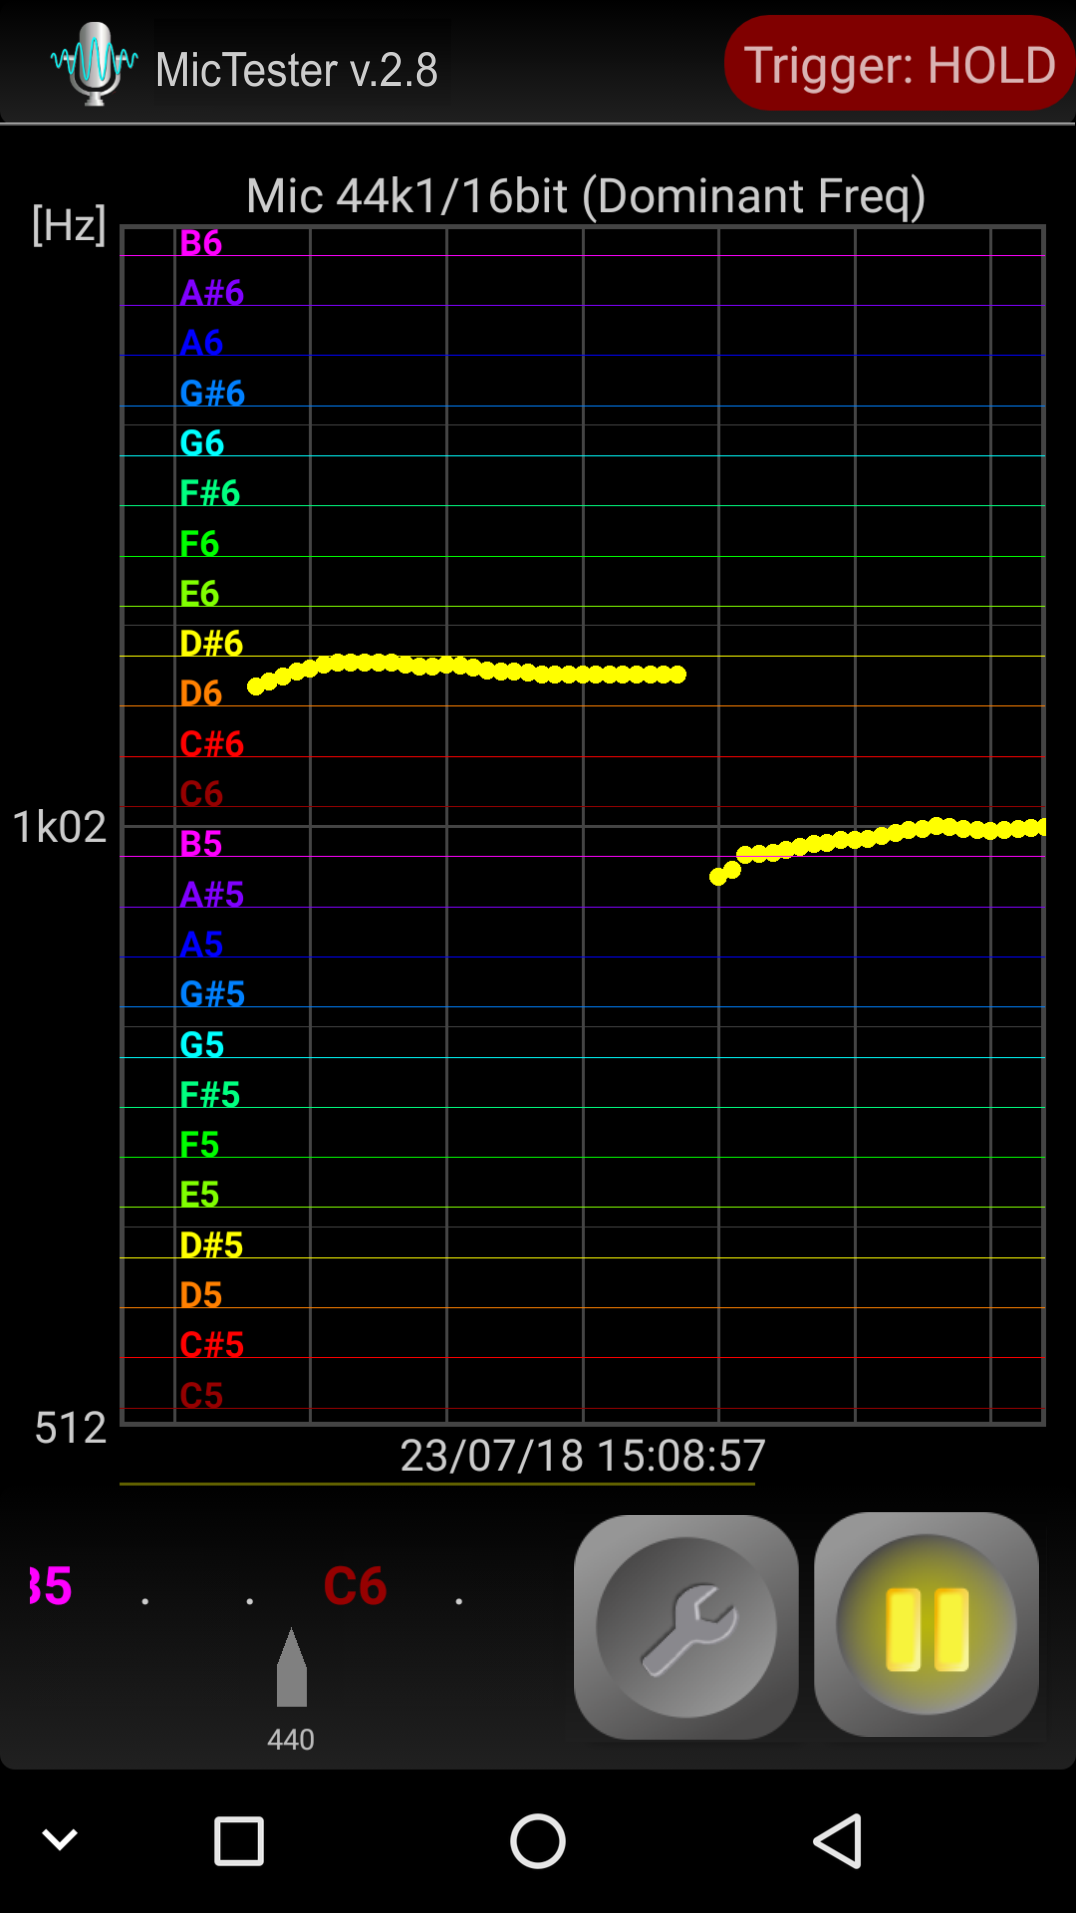Tap the 440 tuning pointer marker
This screenshot has width=1076, height=1913.
point(291,1667)
